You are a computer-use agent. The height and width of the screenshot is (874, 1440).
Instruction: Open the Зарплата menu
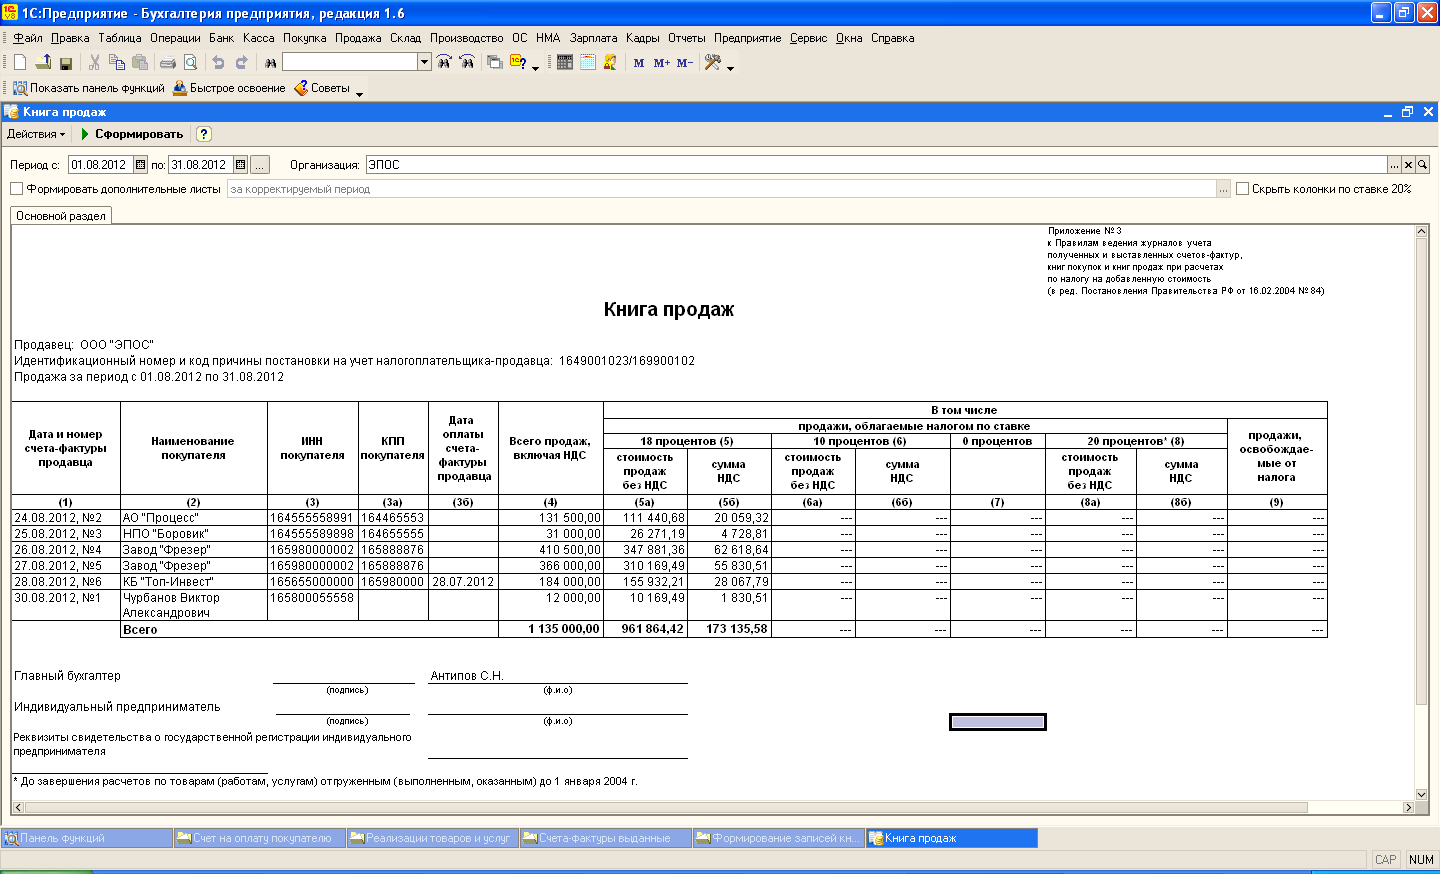point(594,38)
